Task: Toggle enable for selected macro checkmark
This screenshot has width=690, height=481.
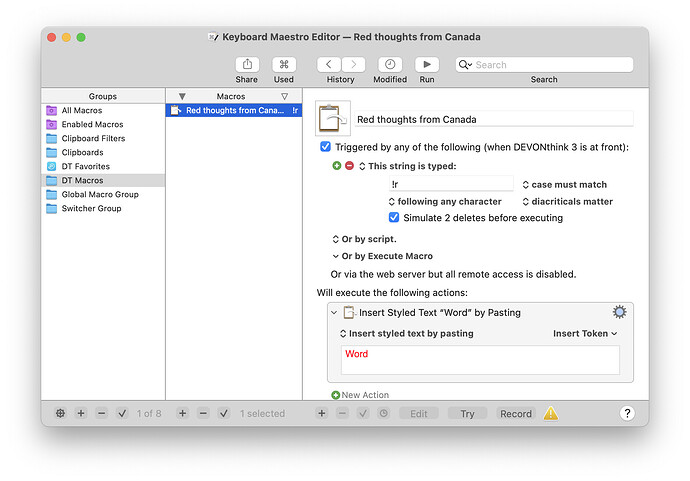Action: [224, 413]
